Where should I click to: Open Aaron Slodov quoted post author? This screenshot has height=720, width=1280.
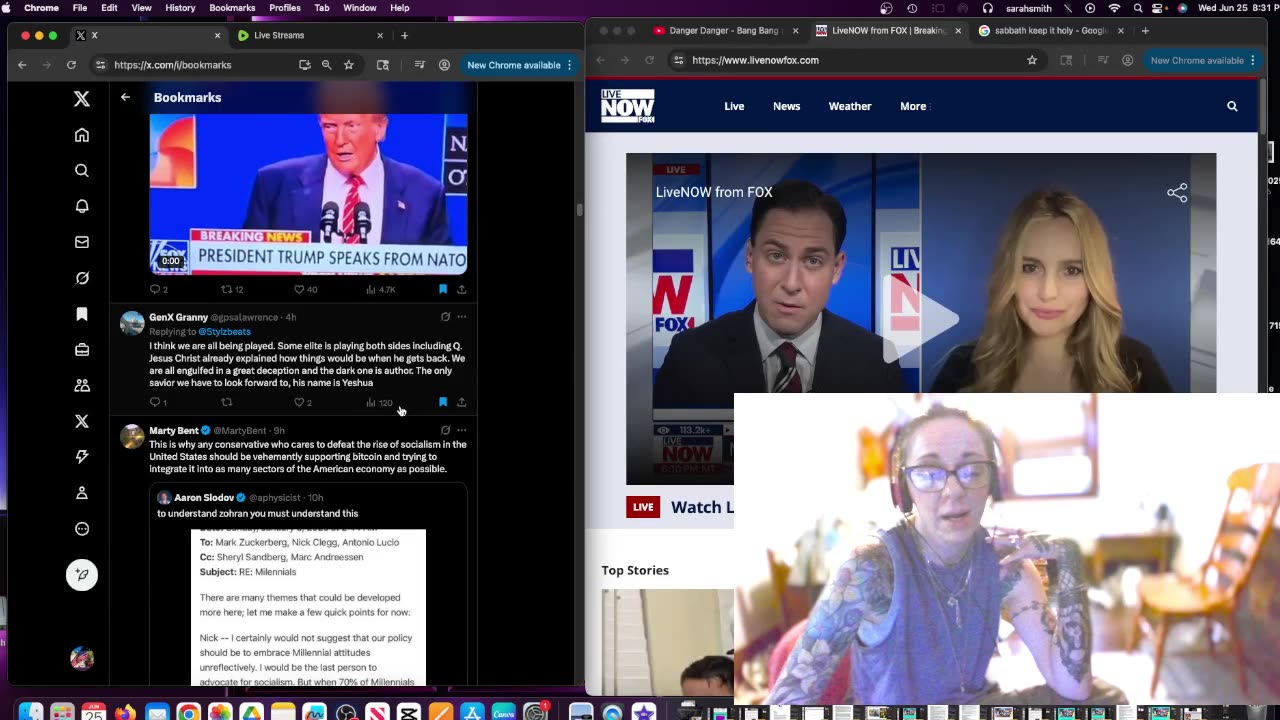pos(204,497)
